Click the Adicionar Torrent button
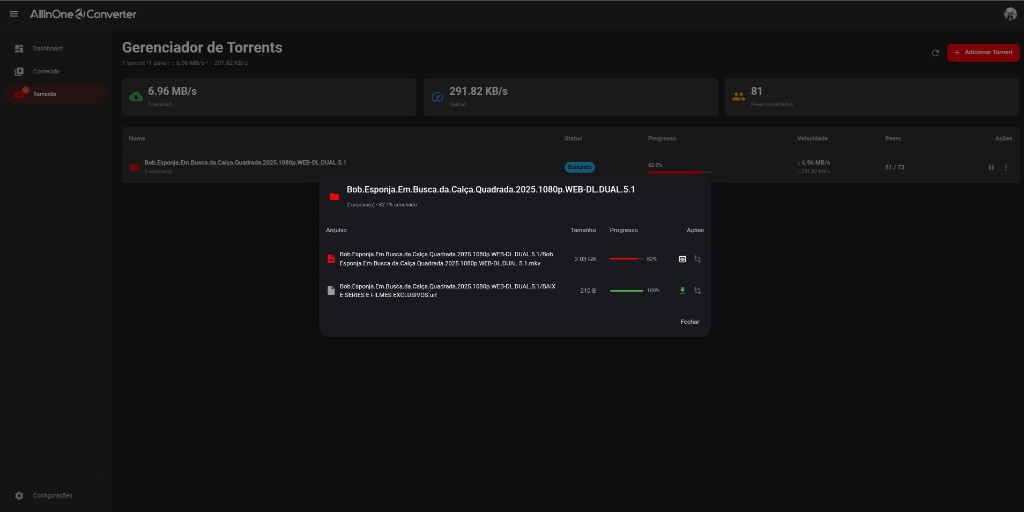Image resolution: width=1024 pixels, height=512 pixels. (x=983, y=52)
